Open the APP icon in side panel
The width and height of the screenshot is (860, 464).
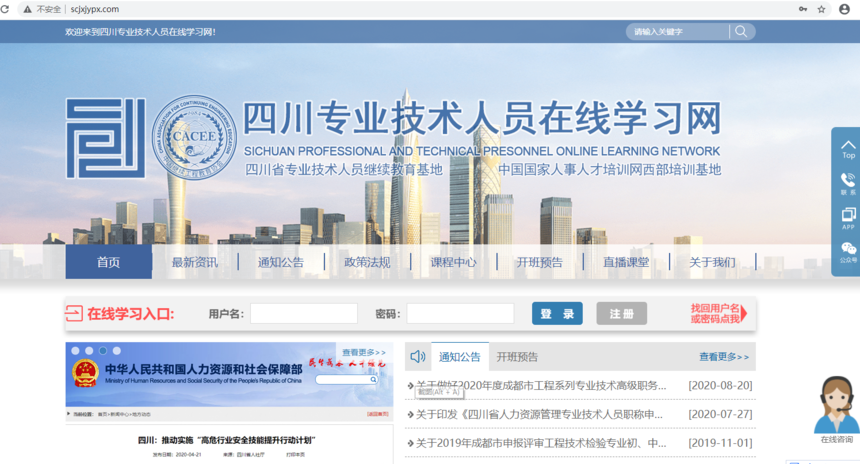(848, 218)
